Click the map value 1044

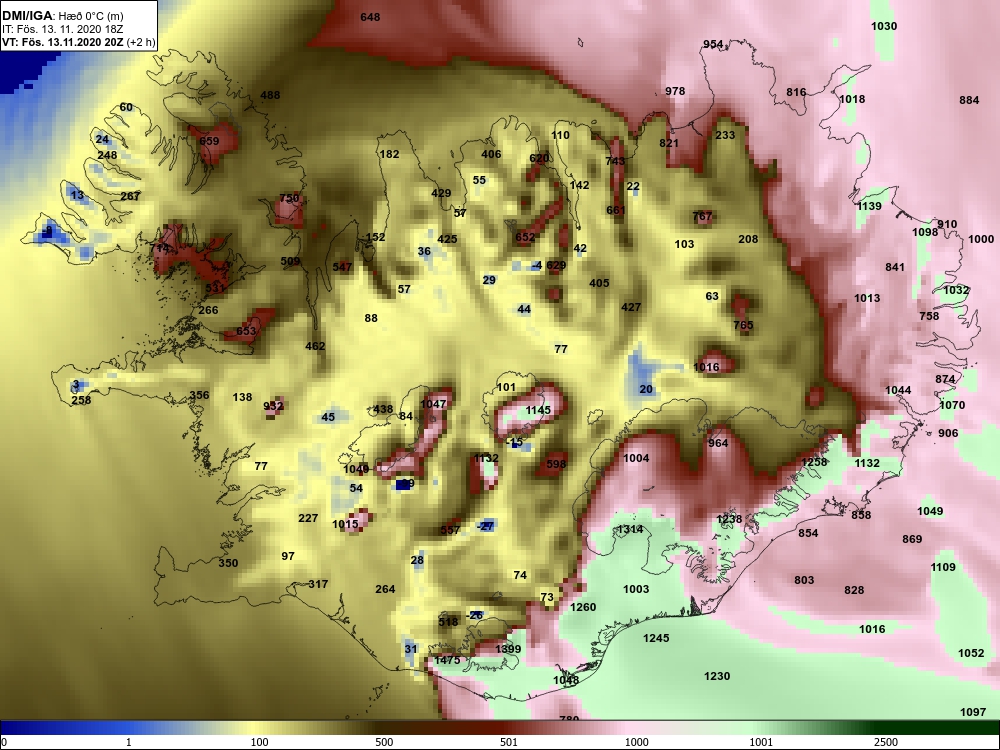[x=898, y=390]
